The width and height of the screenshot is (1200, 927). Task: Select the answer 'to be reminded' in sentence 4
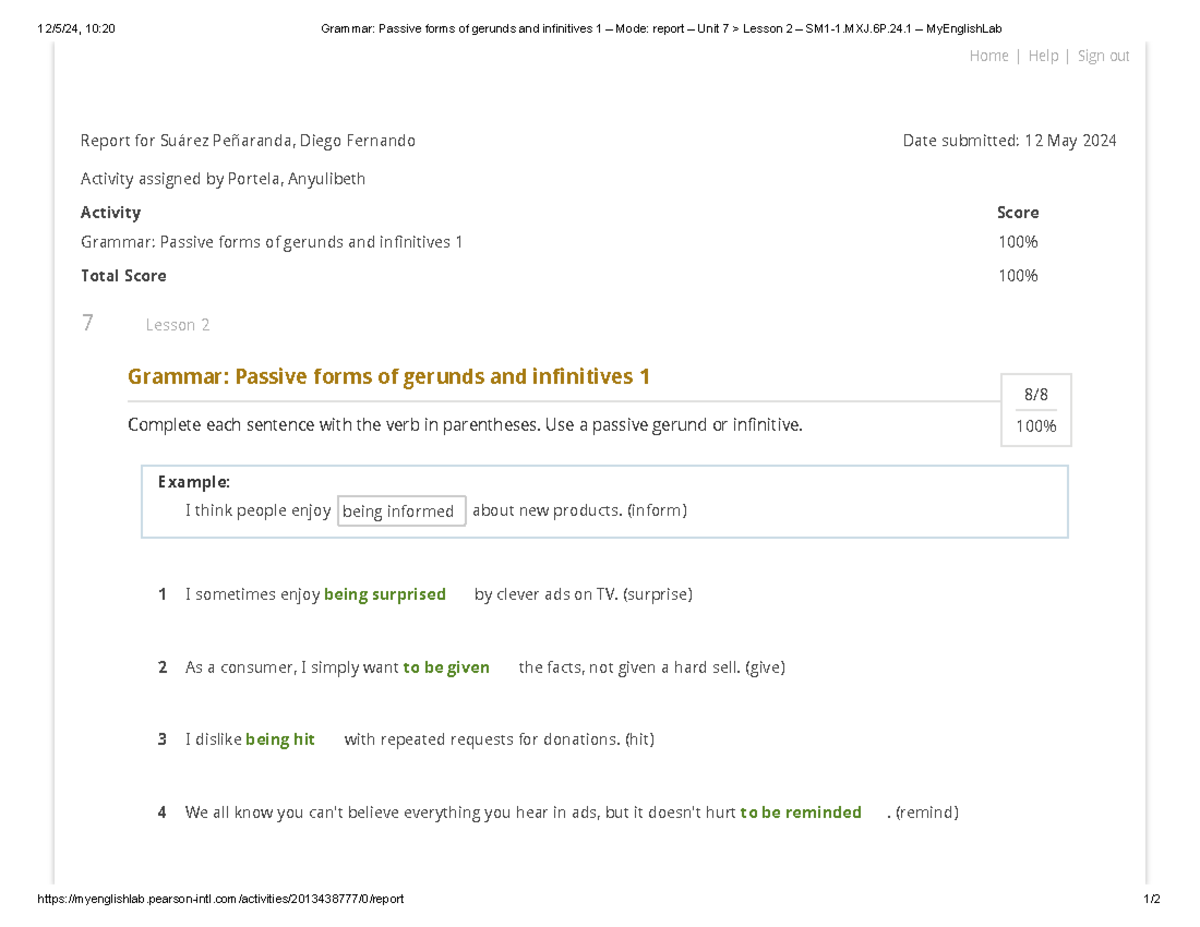click(801, 813)
